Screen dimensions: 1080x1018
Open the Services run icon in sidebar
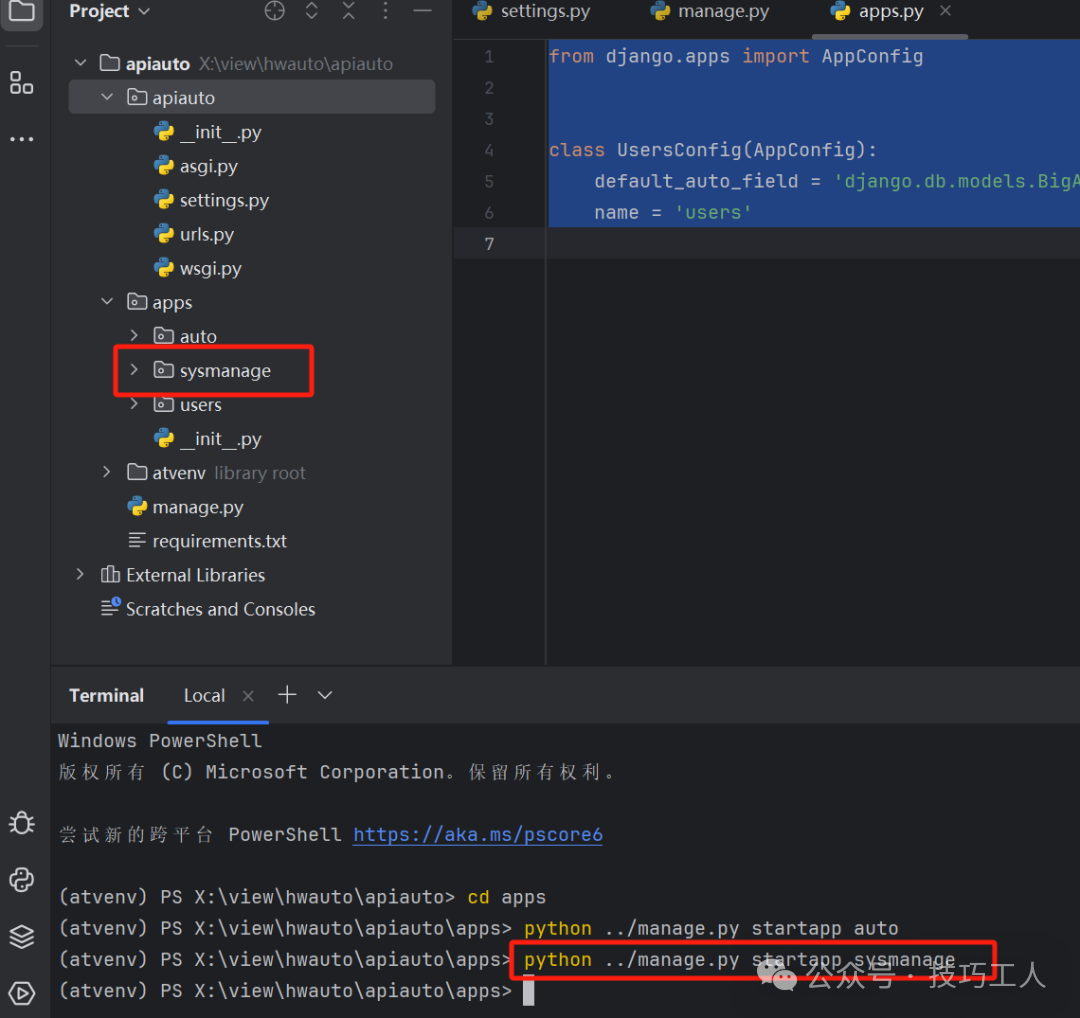[21, 993]
